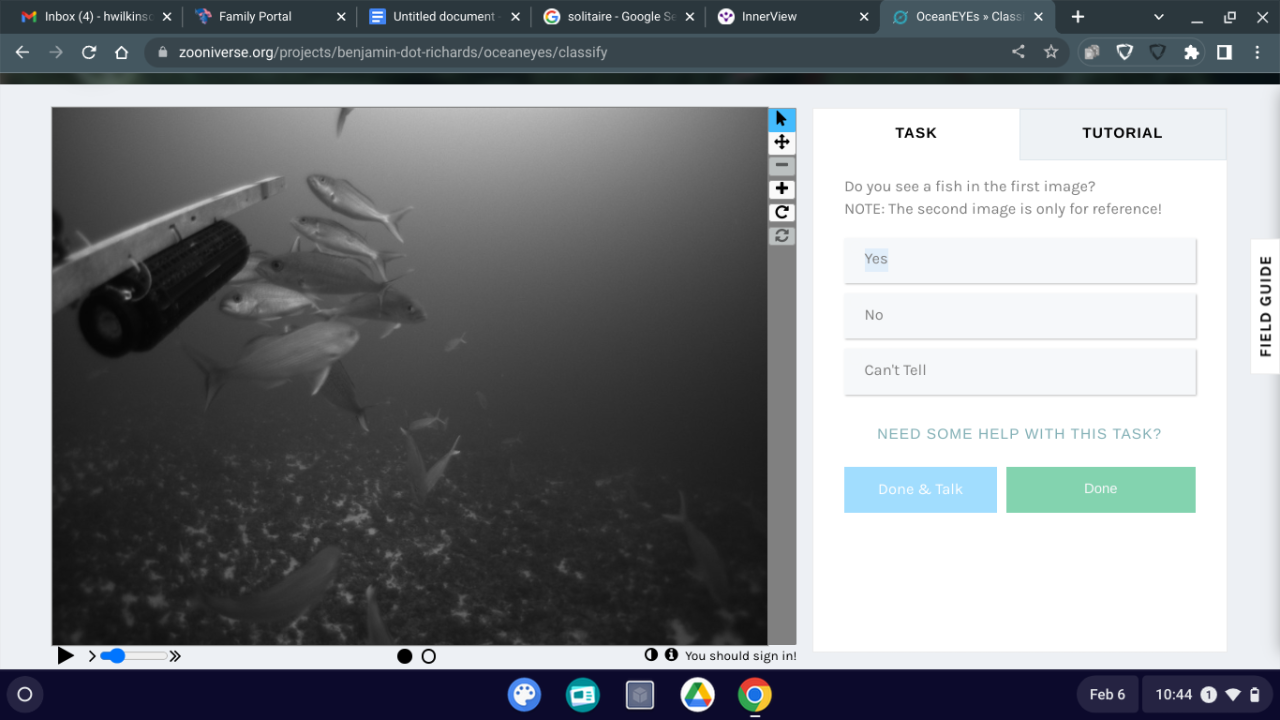Choose the Yes answer option
Viewport: 1280px width, 720px height.
pyautogui.click(x=1019, y=259)
